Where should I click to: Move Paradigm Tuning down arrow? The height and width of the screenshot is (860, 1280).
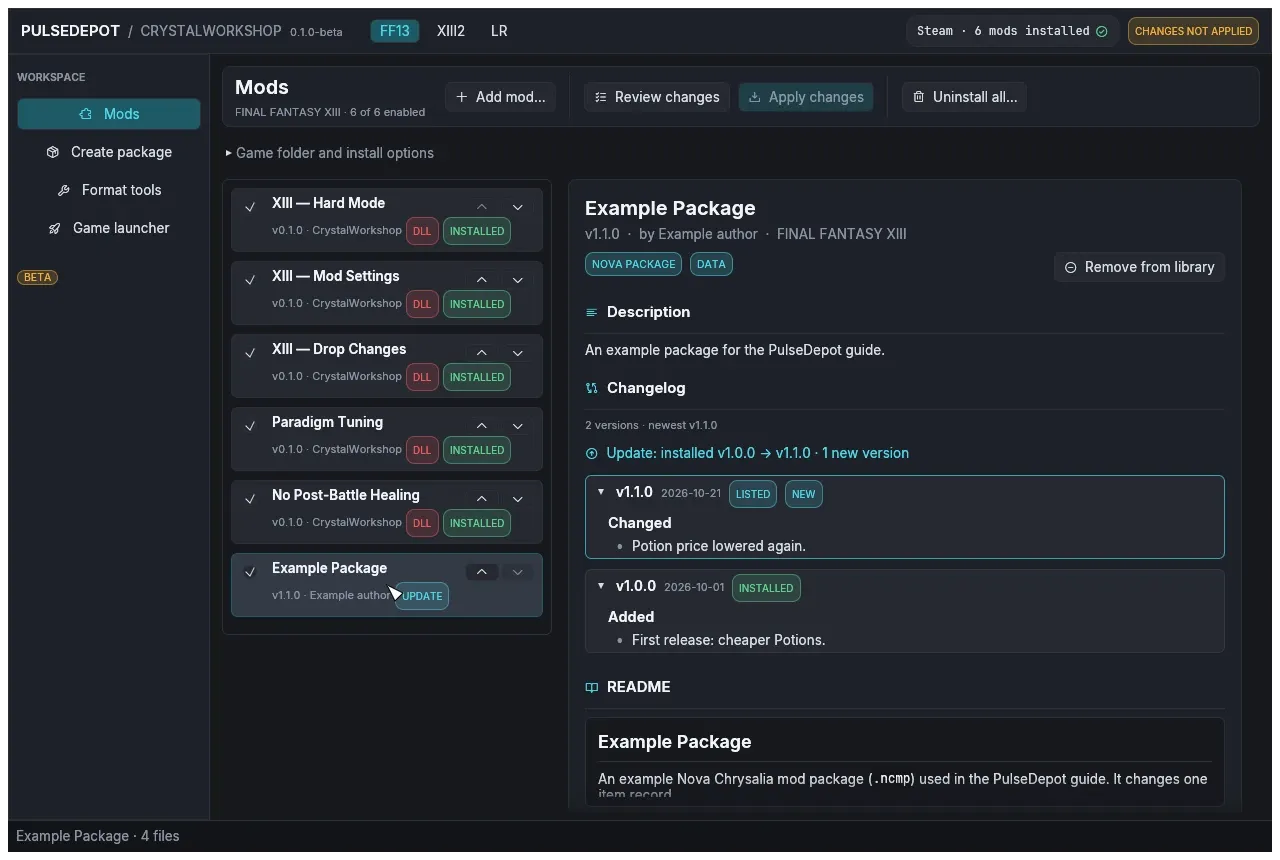click(517, 426)
